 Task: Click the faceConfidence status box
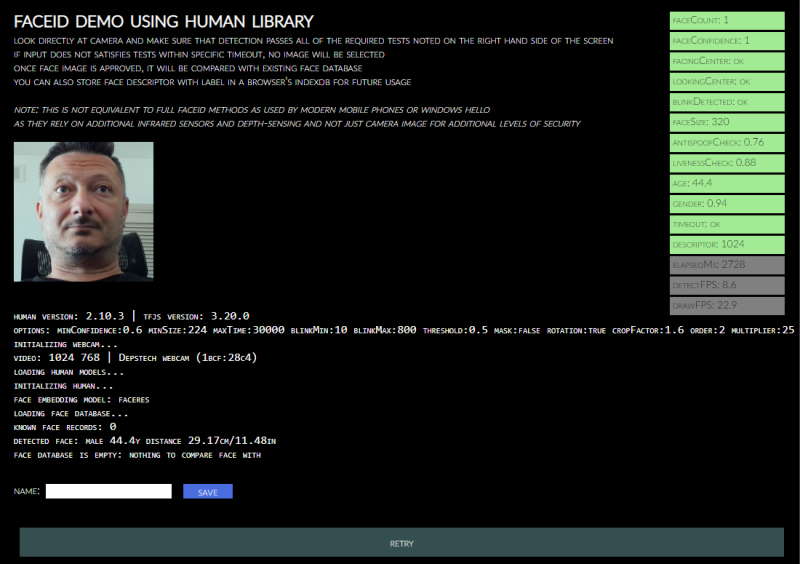727,40
